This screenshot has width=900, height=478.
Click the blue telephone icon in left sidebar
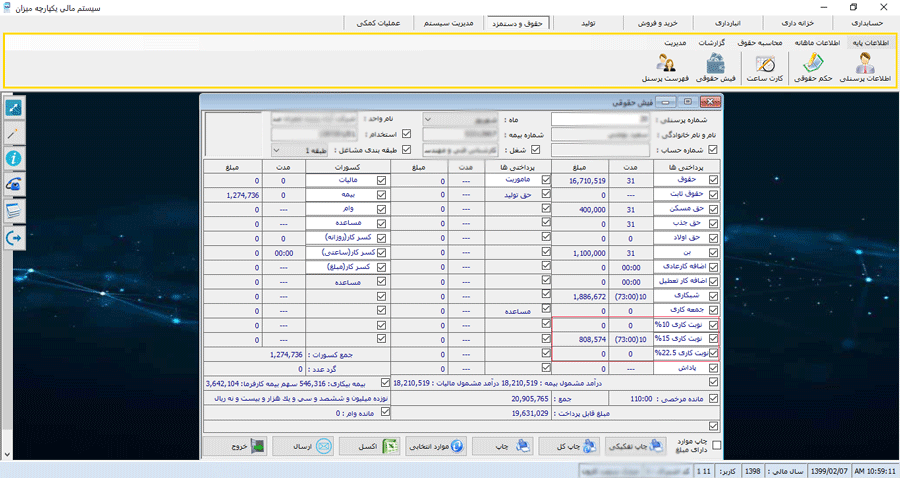click(x=14, y=184)
